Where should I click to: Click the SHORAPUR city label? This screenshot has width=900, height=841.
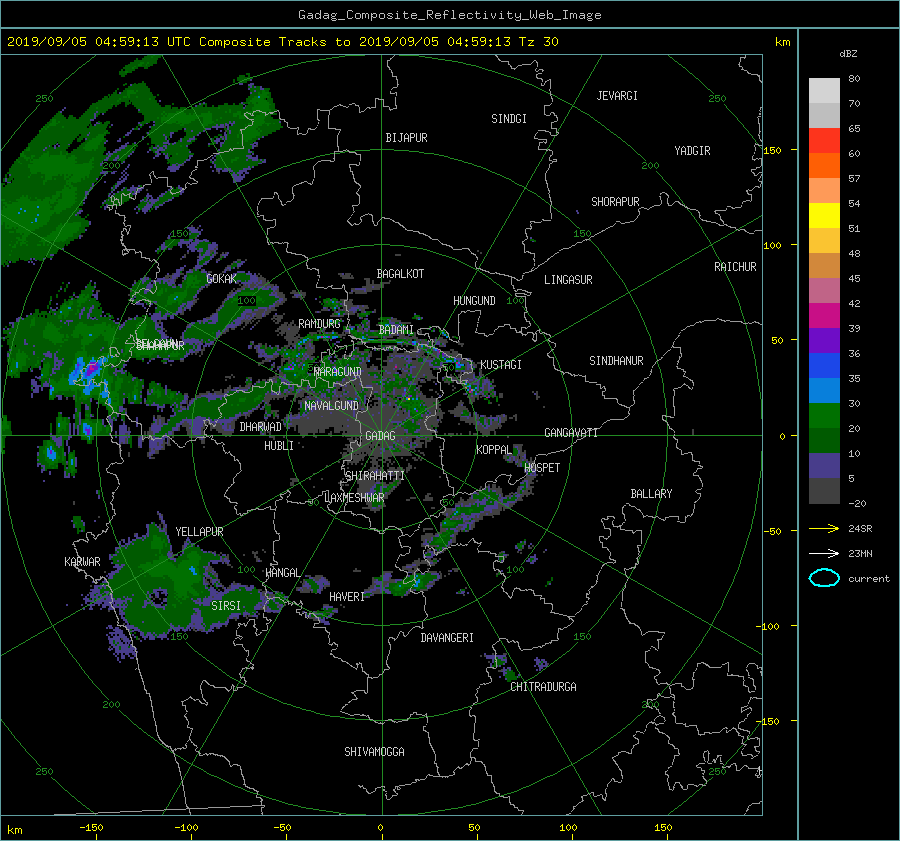[615, 202]
